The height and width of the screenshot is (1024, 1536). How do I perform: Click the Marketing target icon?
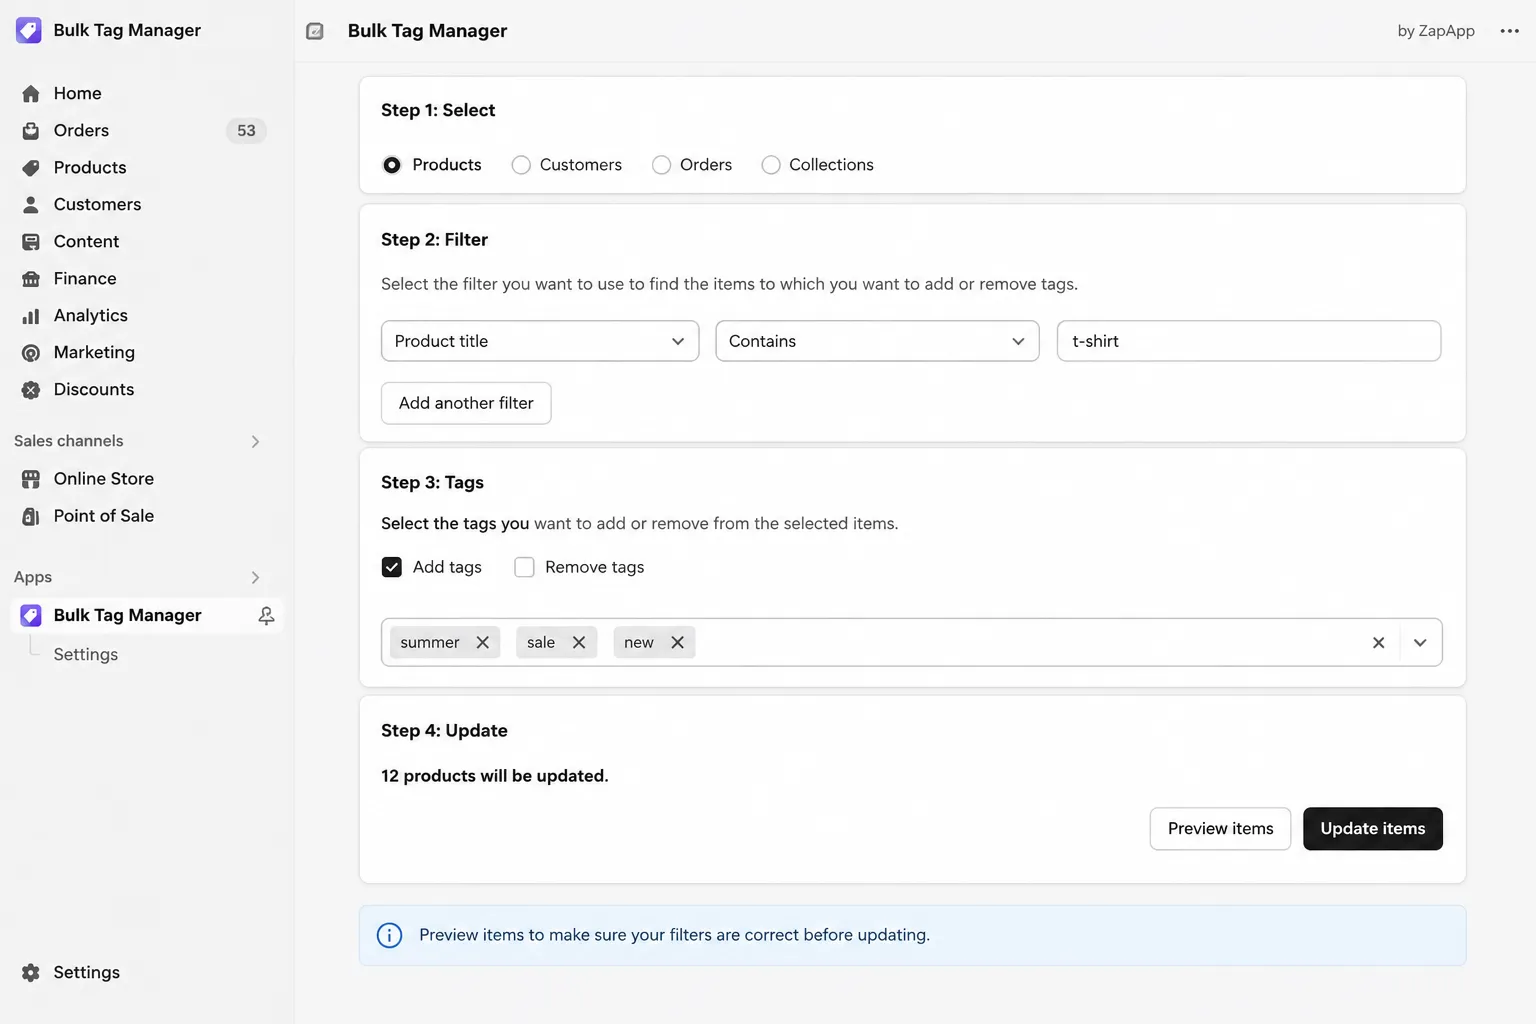(31, 353)
